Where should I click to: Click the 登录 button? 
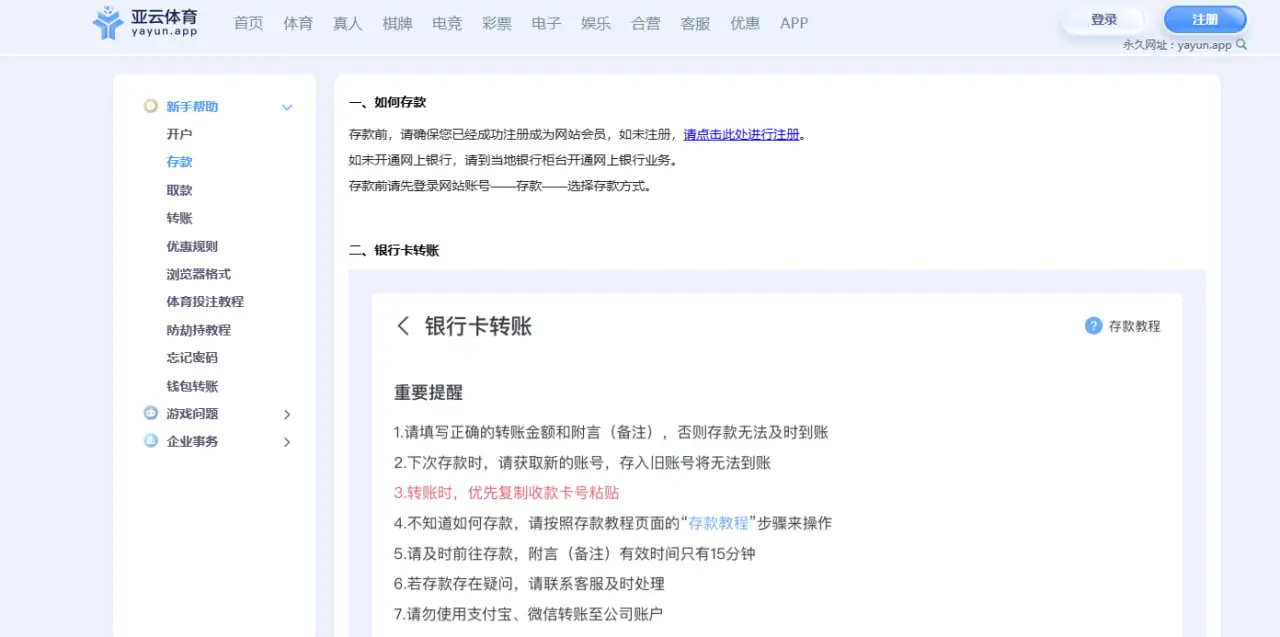coord(1104,20)
